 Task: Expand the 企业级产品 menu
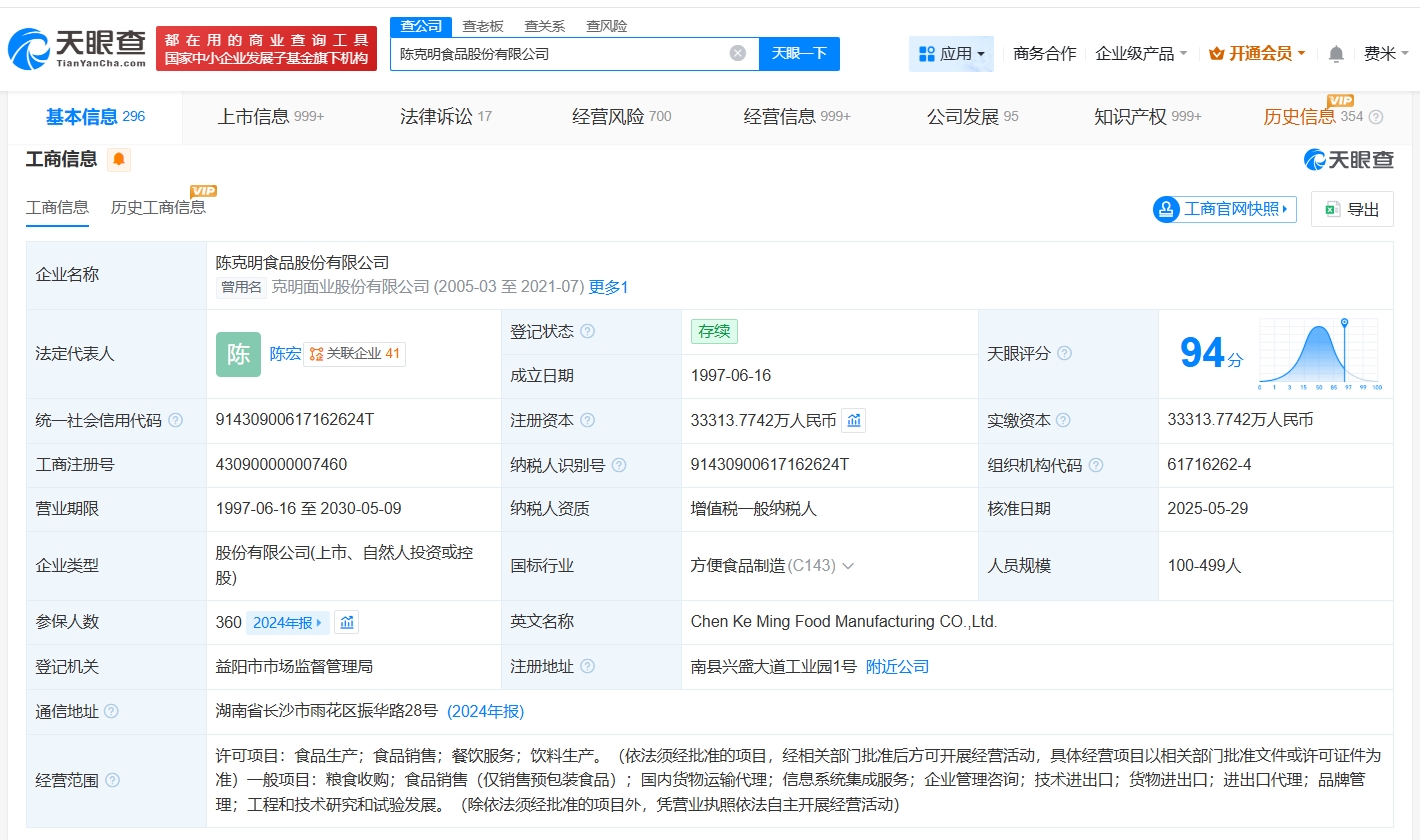tap(1141, 54)
